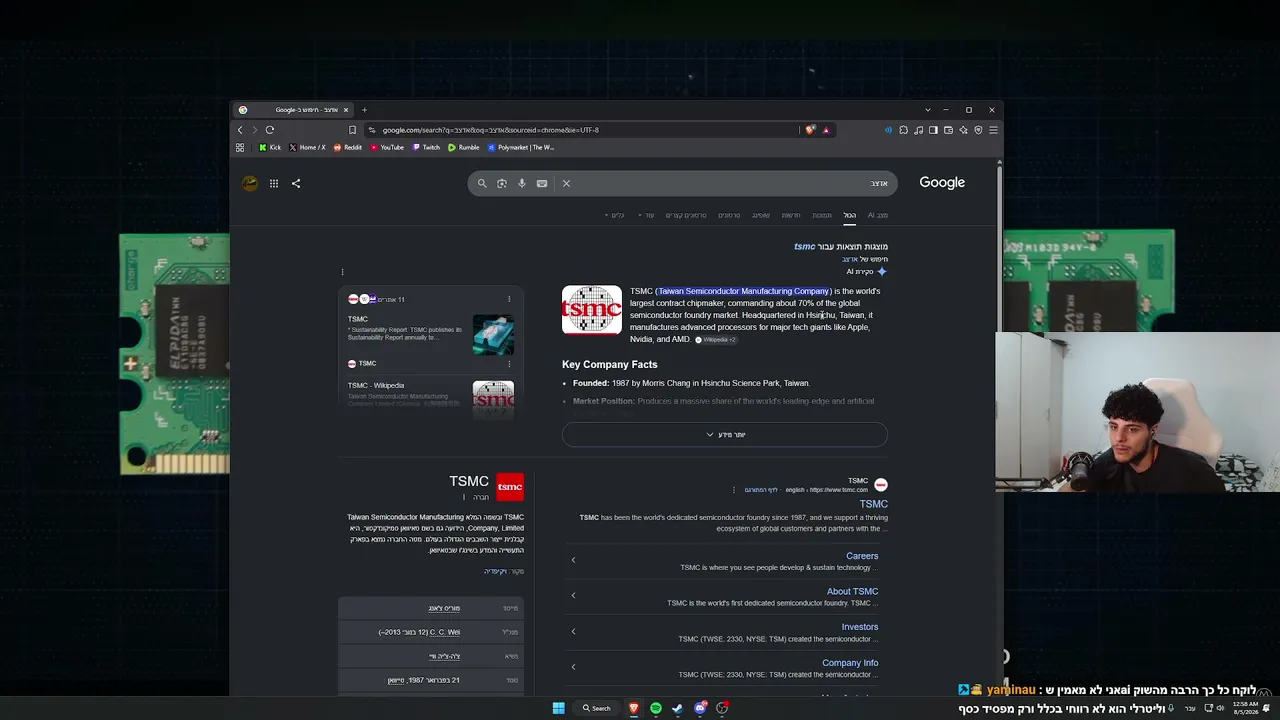The width and height of the screenshot is (1280, 720).
Task: Open the Kick bookmark
Action: (270, 147)
